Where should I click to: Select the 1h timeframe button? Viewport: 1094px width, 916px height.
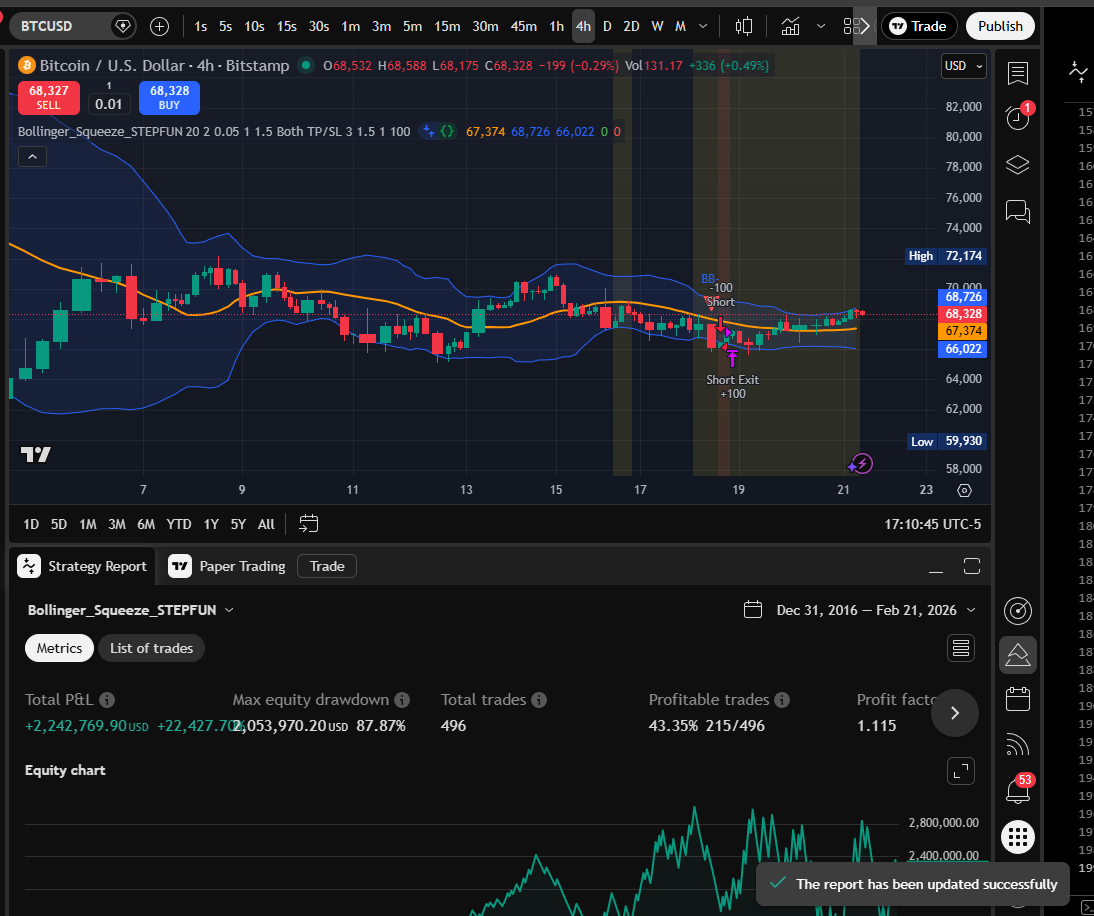(556, 26)
